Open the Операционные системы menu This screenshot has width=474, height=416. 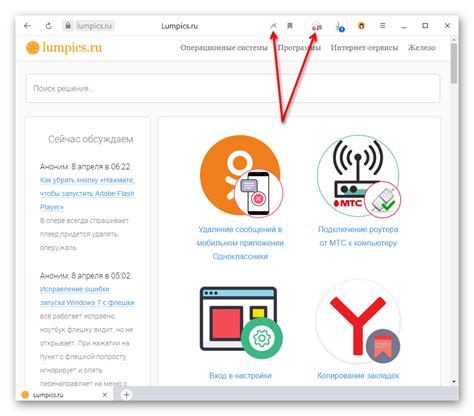pyautogui.click(x=224, y=48)
